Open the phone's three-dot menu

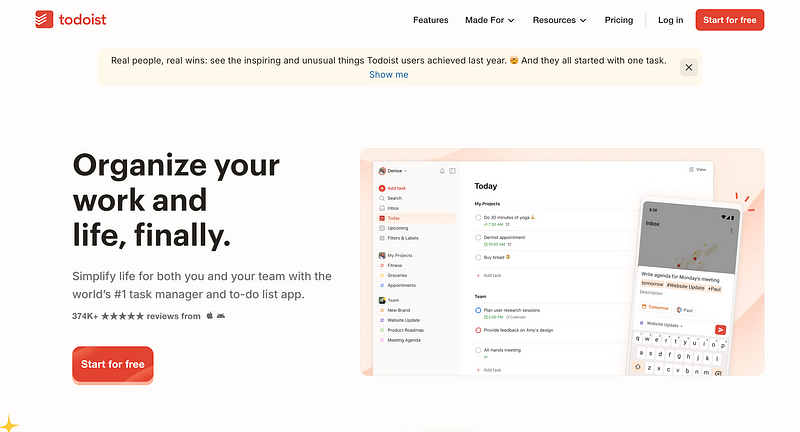731,231
